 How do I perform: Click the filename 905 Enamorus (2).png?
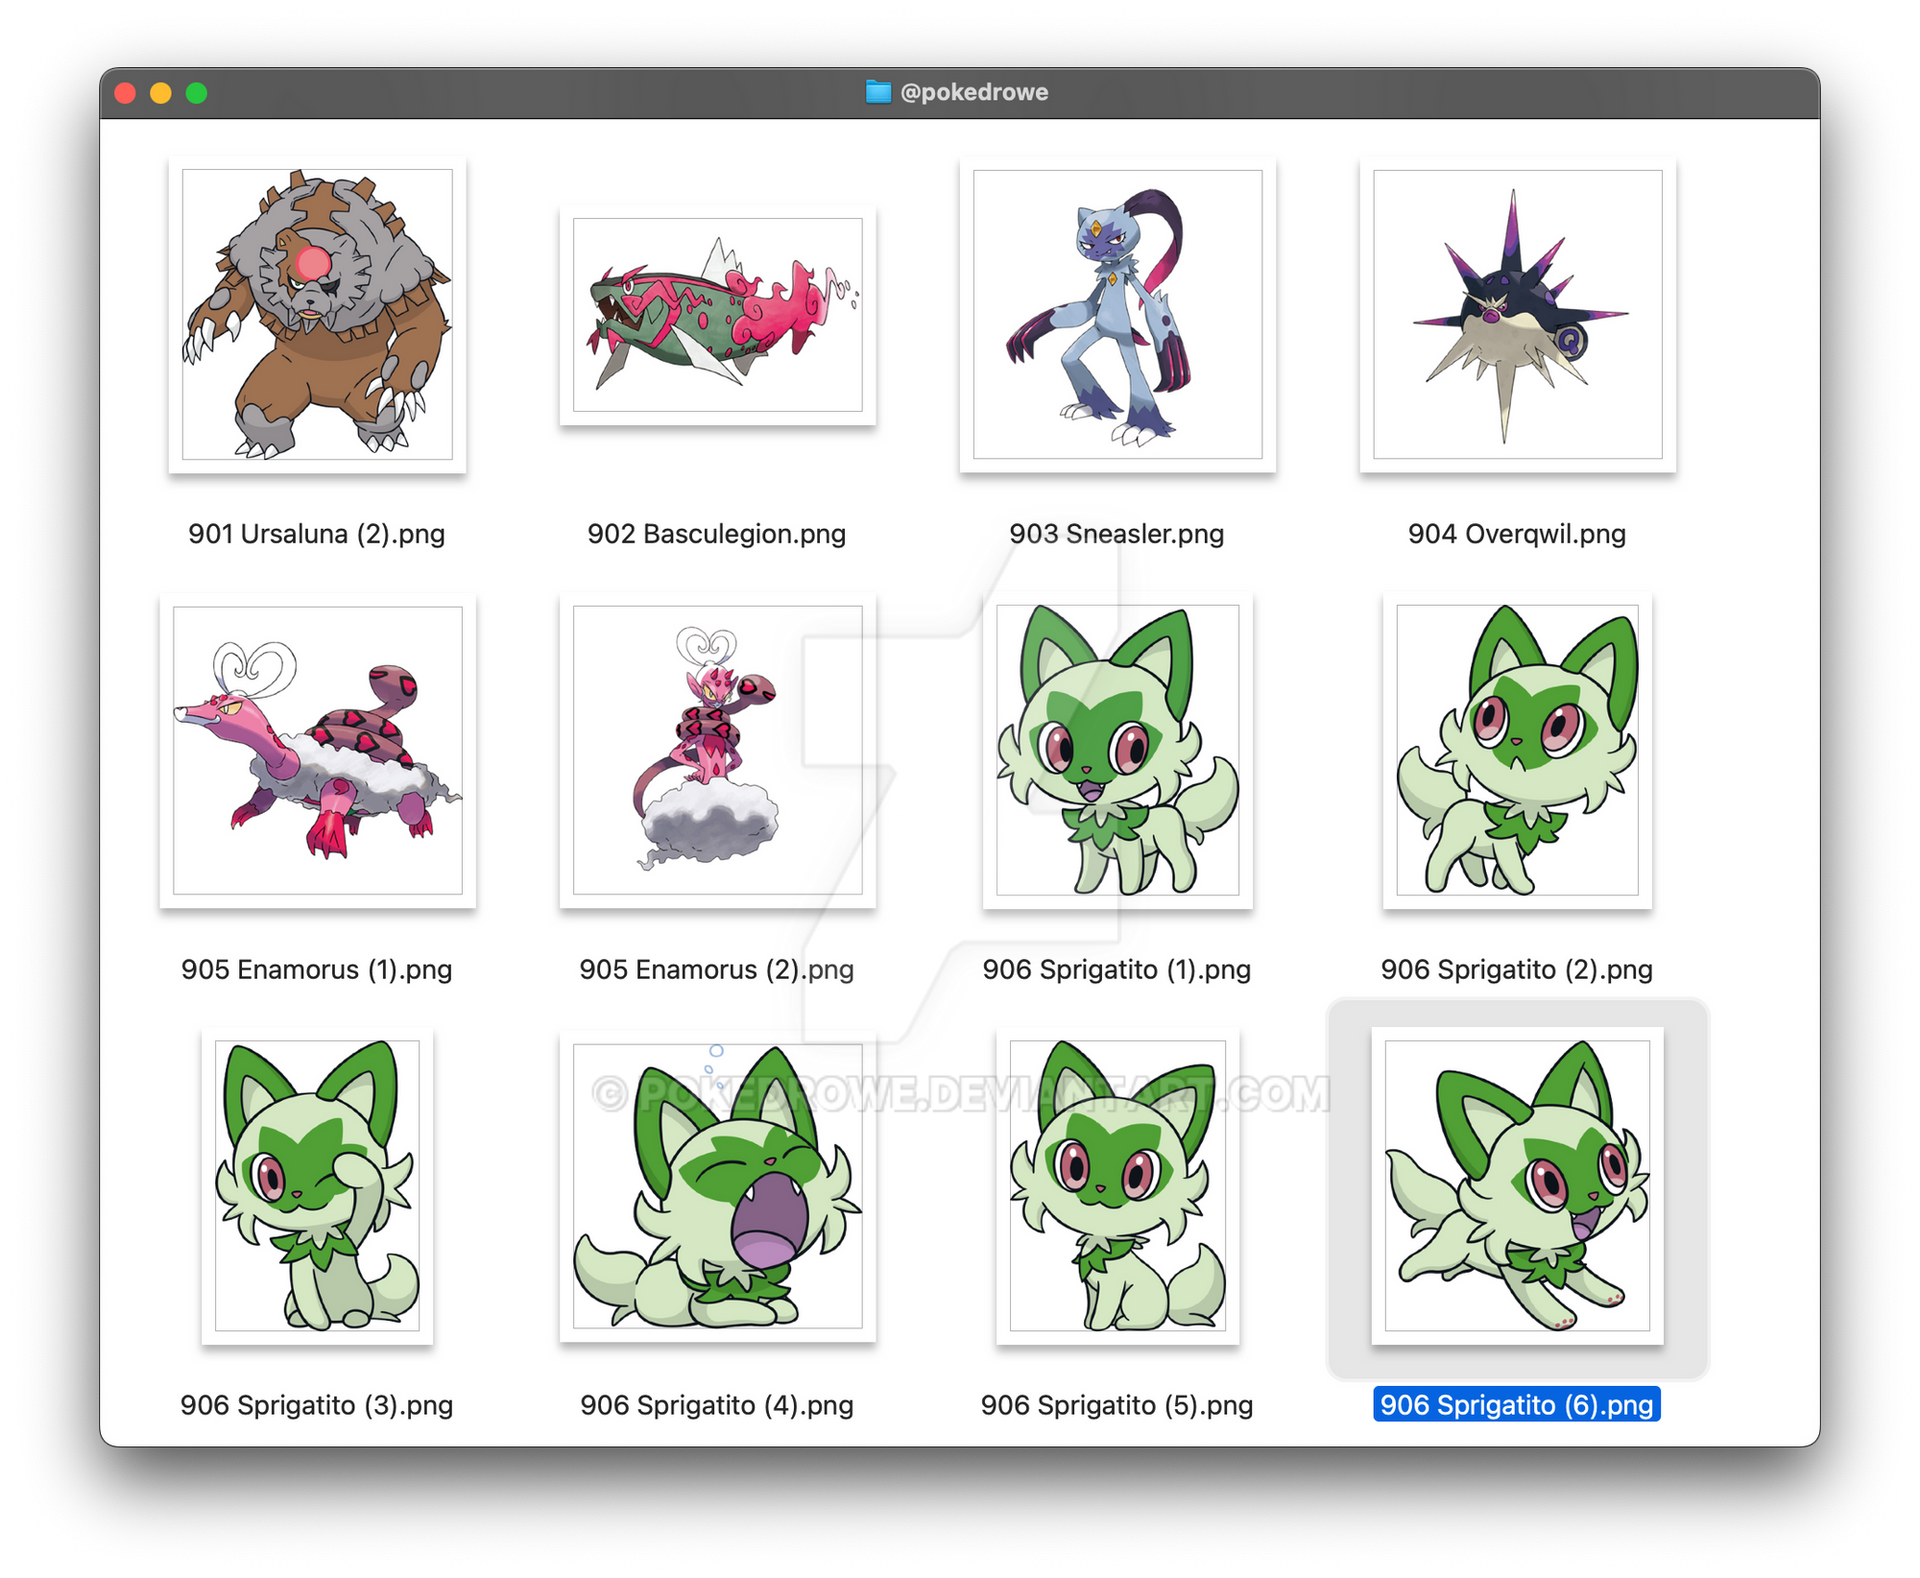[x=717, y=970]
